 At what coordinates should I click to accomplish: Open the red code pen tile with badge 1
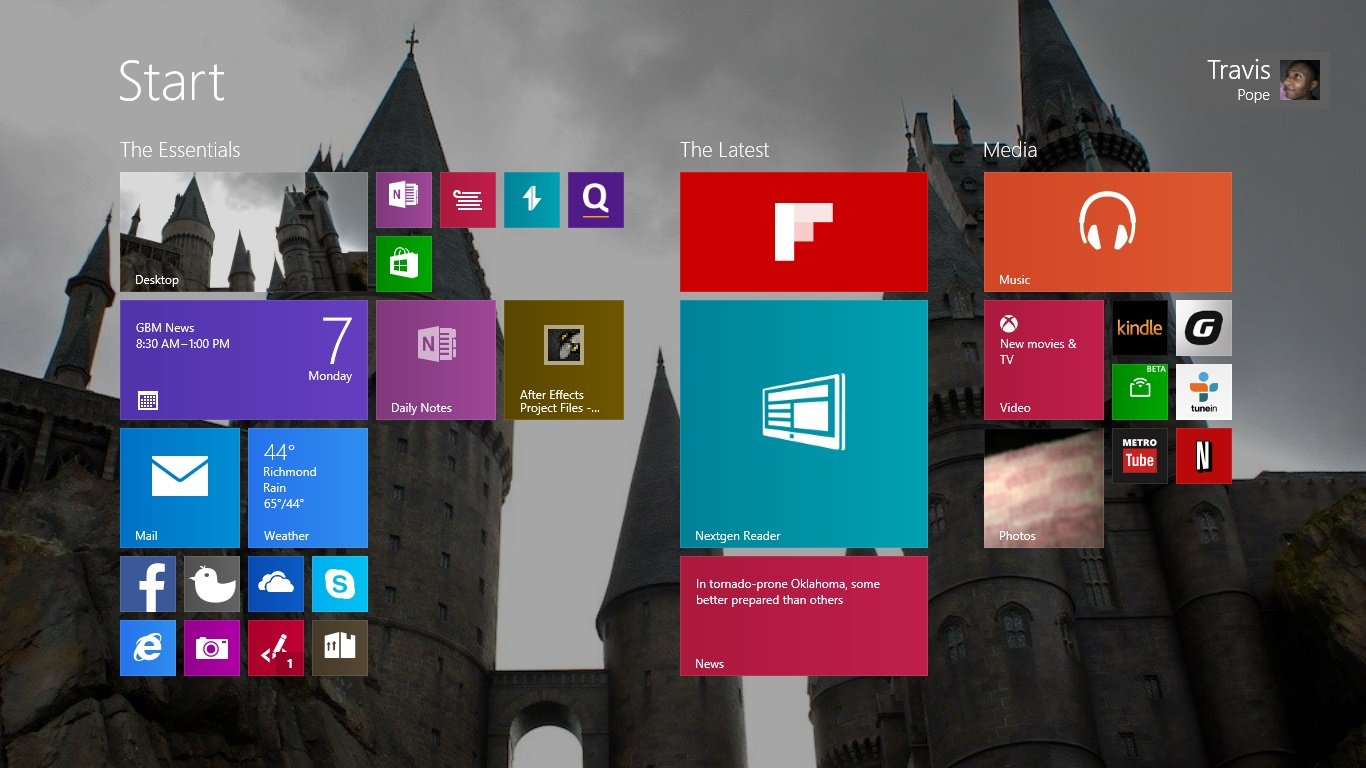276,648
